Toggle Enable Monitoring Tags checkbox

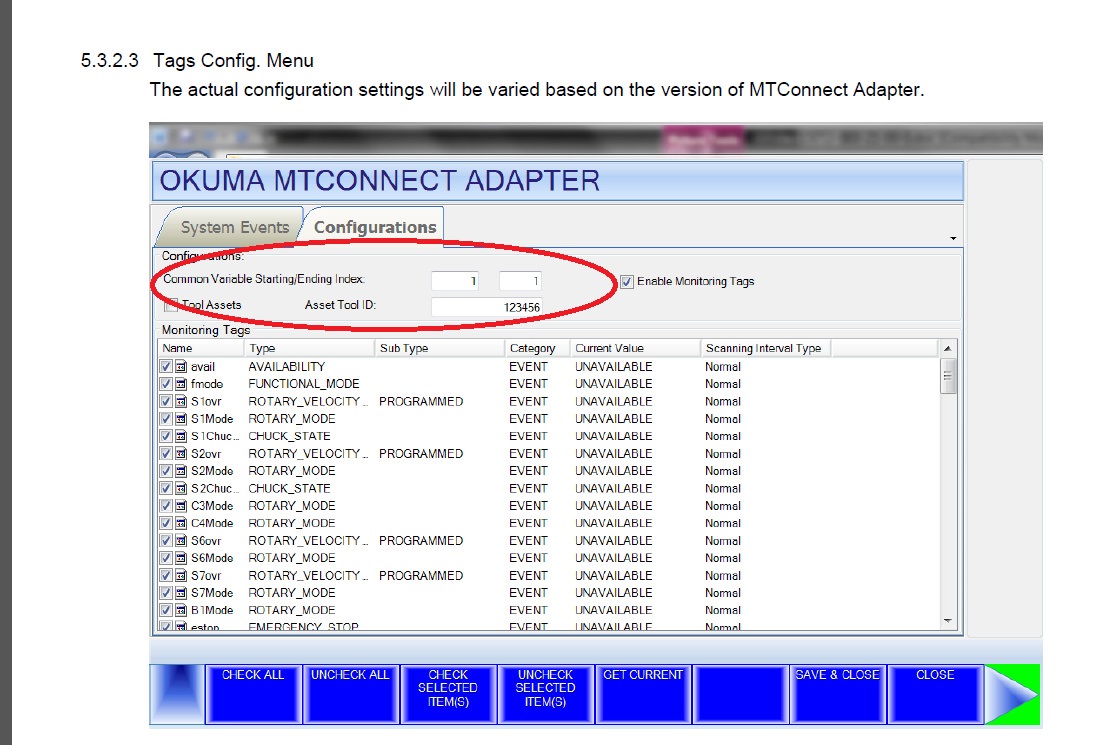[627, 282]
